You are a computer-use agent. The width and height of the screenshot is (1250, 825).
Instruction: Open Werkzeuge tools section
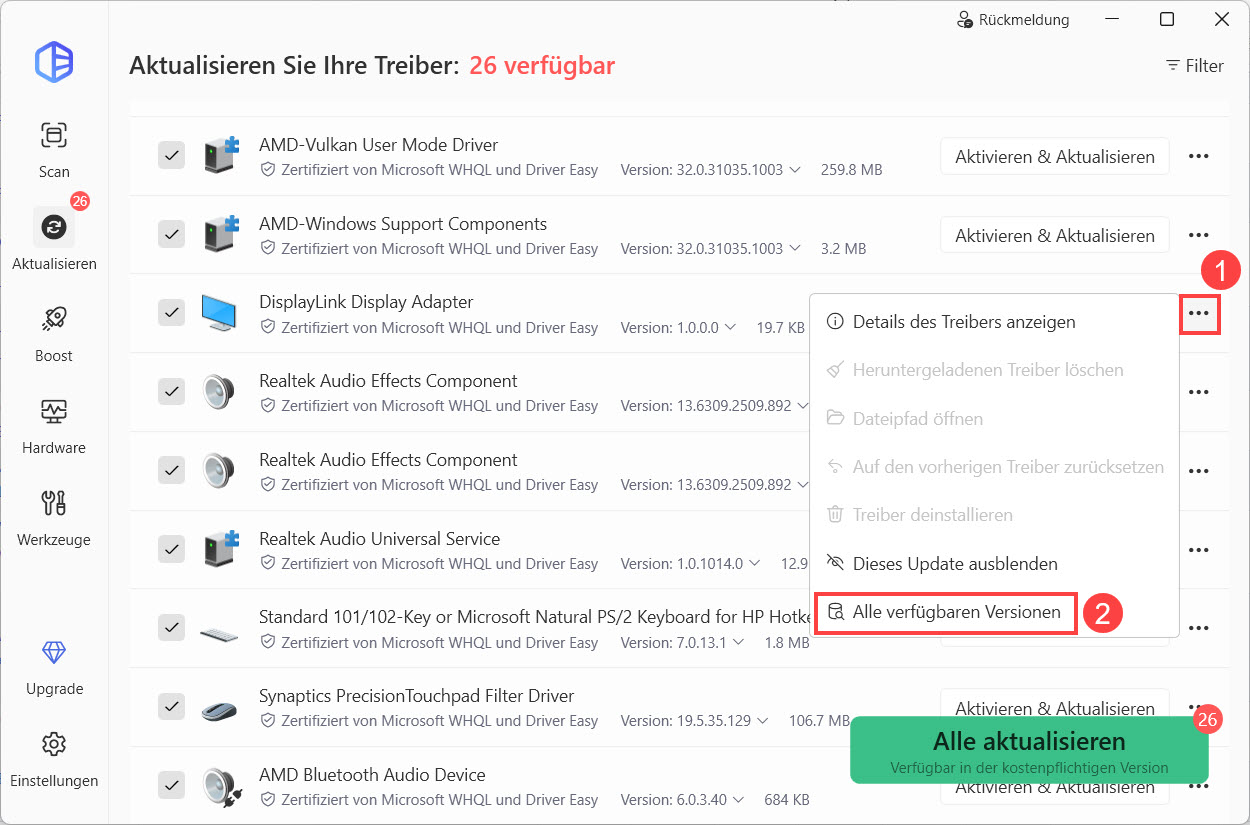(x=54, y=517)
